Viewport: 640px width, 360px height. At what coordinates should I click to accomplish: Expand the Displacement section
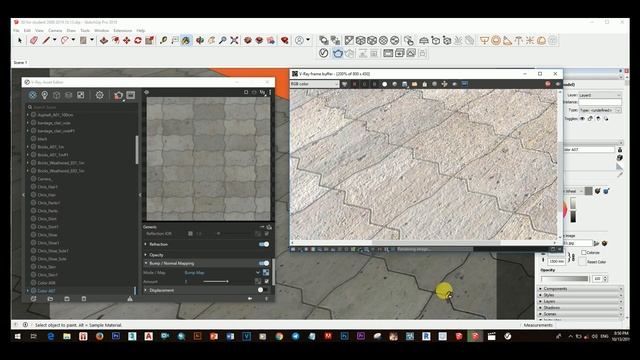click(x=146, y=290)
